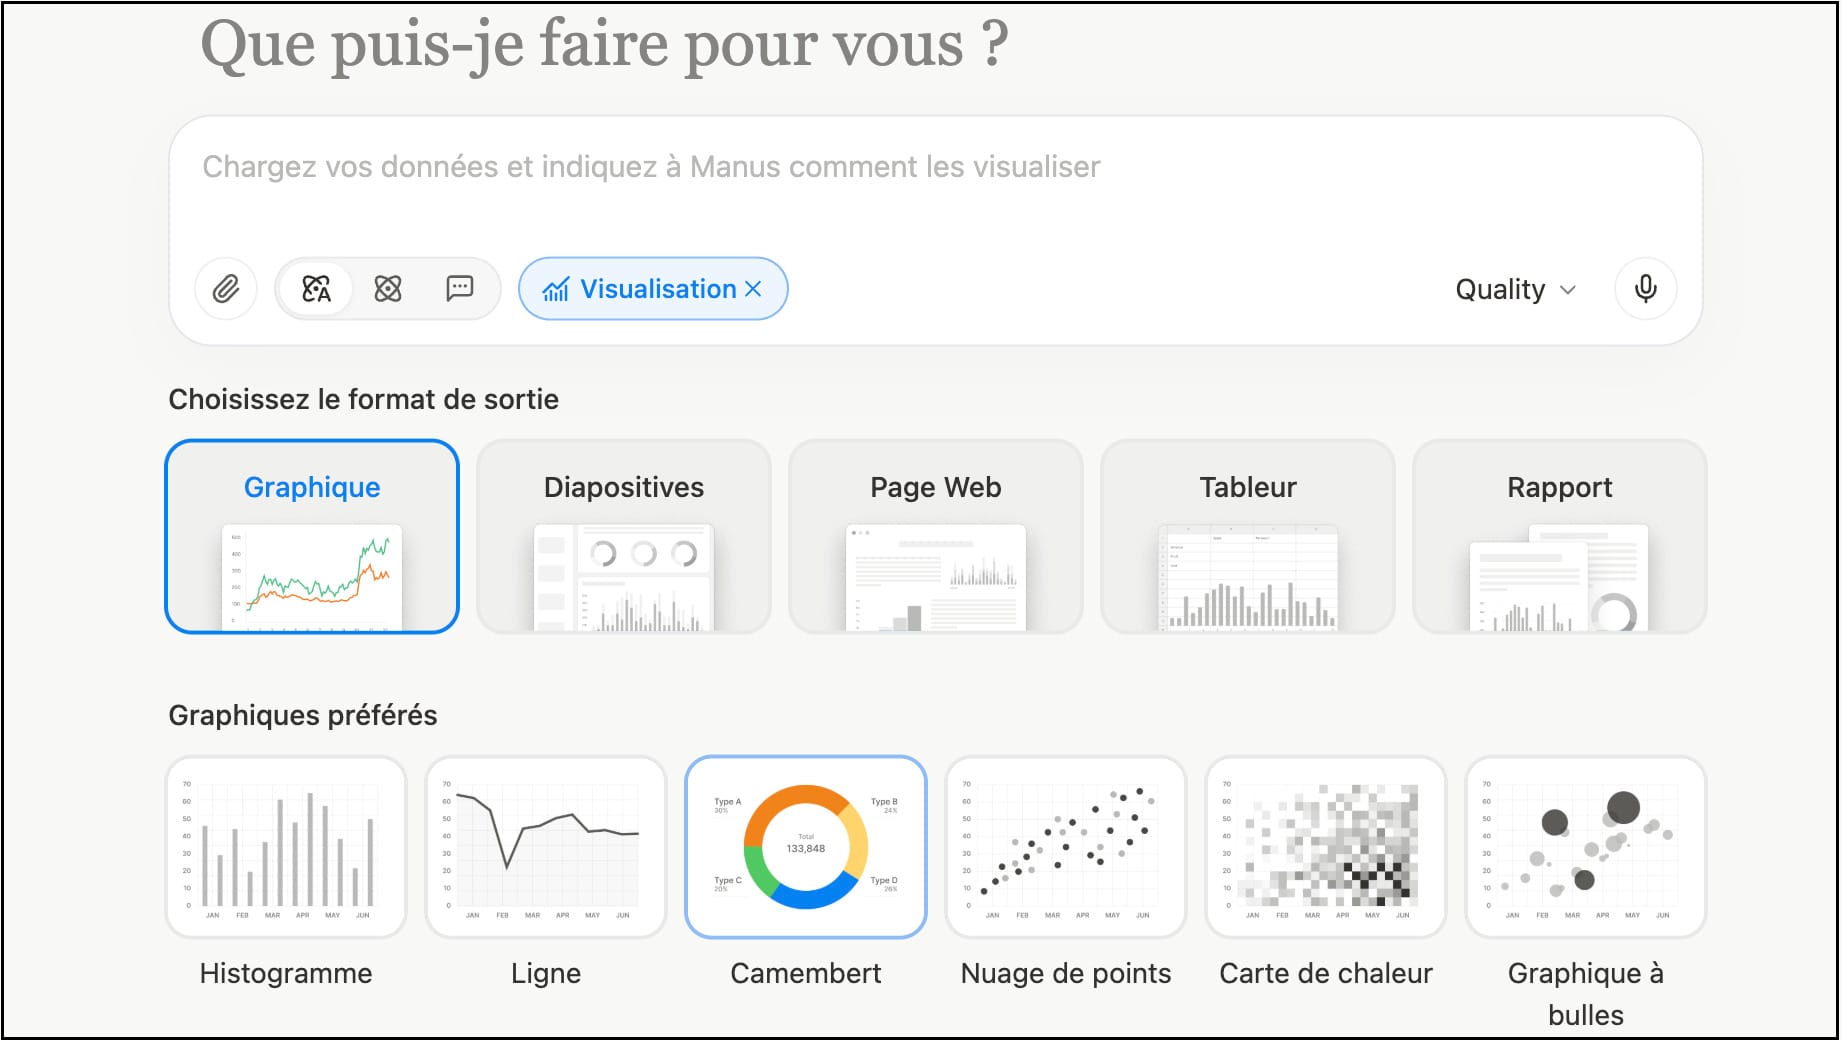This screenshot has width=1842, height=1040.
Task: Select the Carte de chaleur heatmap
Action: tap(1326, 847)
